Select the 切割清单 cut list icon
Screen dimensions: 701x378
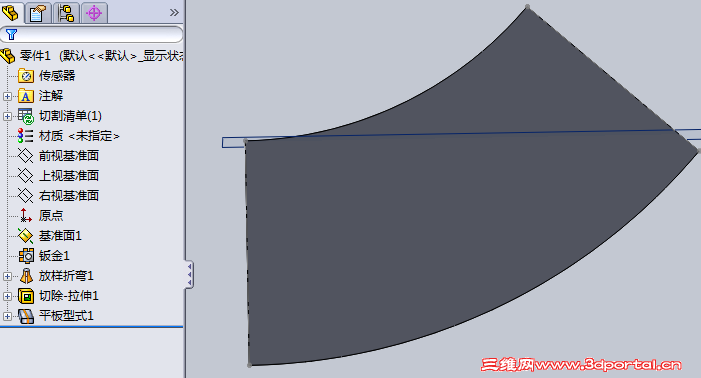click(26, 116)
